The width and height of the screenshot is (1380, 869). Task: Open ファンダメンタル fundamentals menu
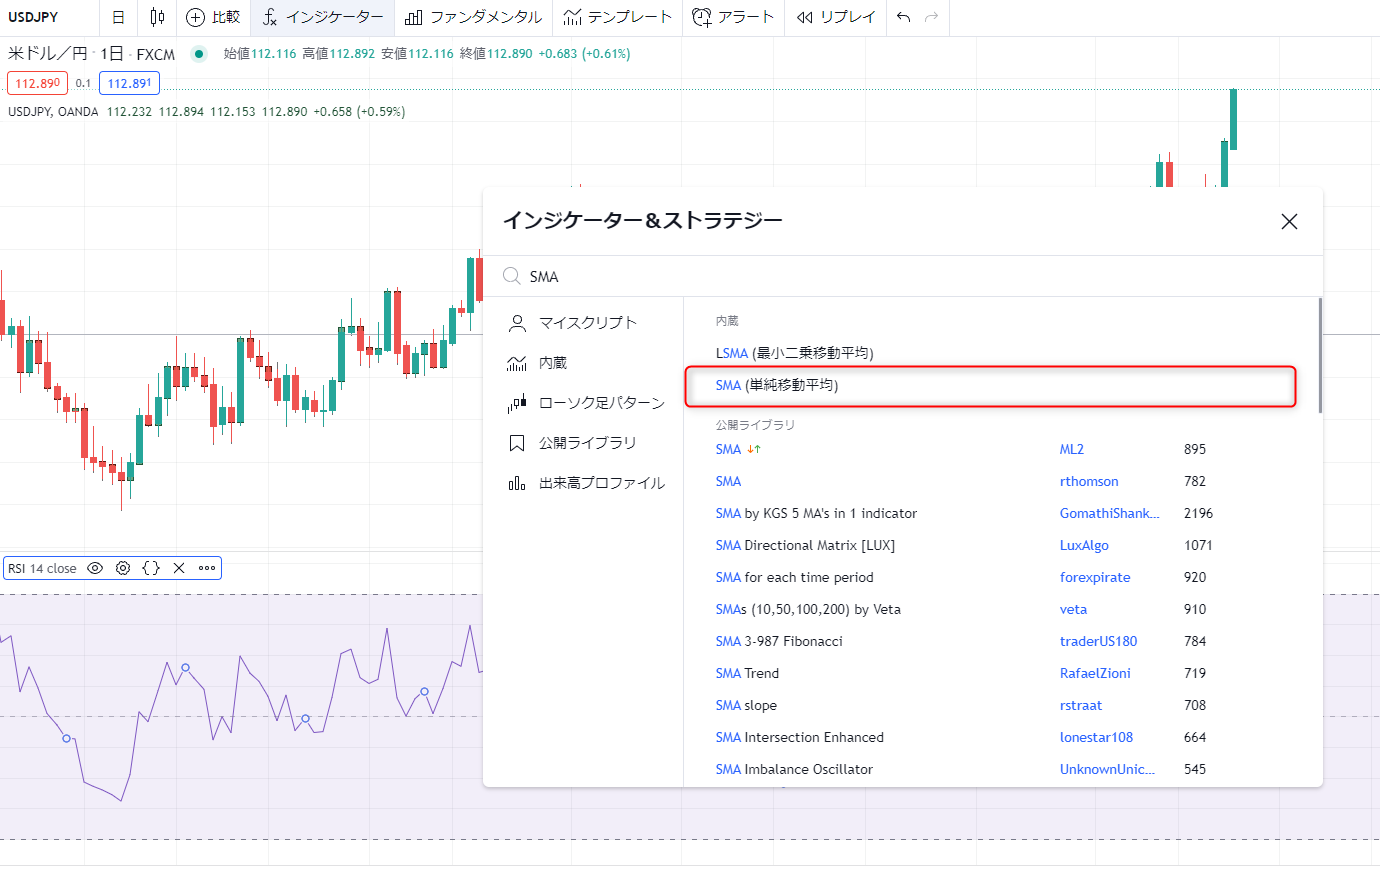474,17
